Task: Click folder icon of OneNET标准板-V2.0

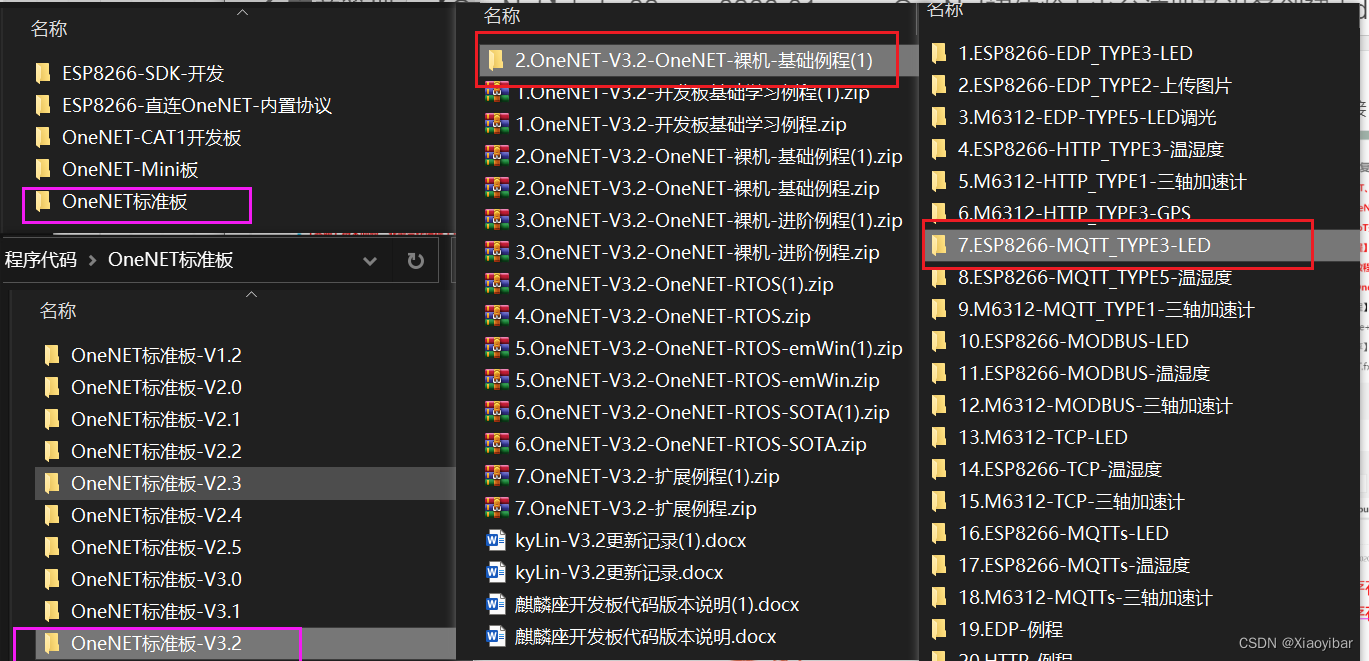Action: tap(52, 387)
